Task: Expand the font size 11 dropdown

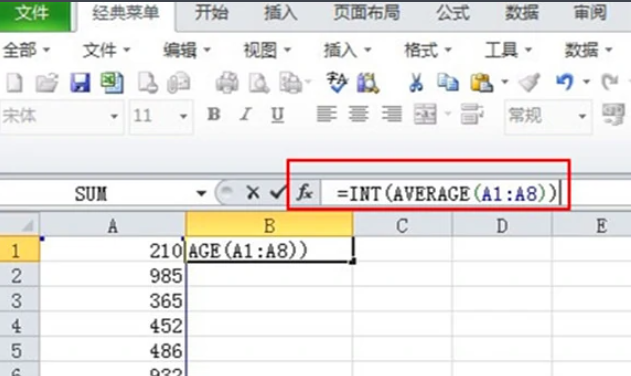Action: (x=184, y=117)
